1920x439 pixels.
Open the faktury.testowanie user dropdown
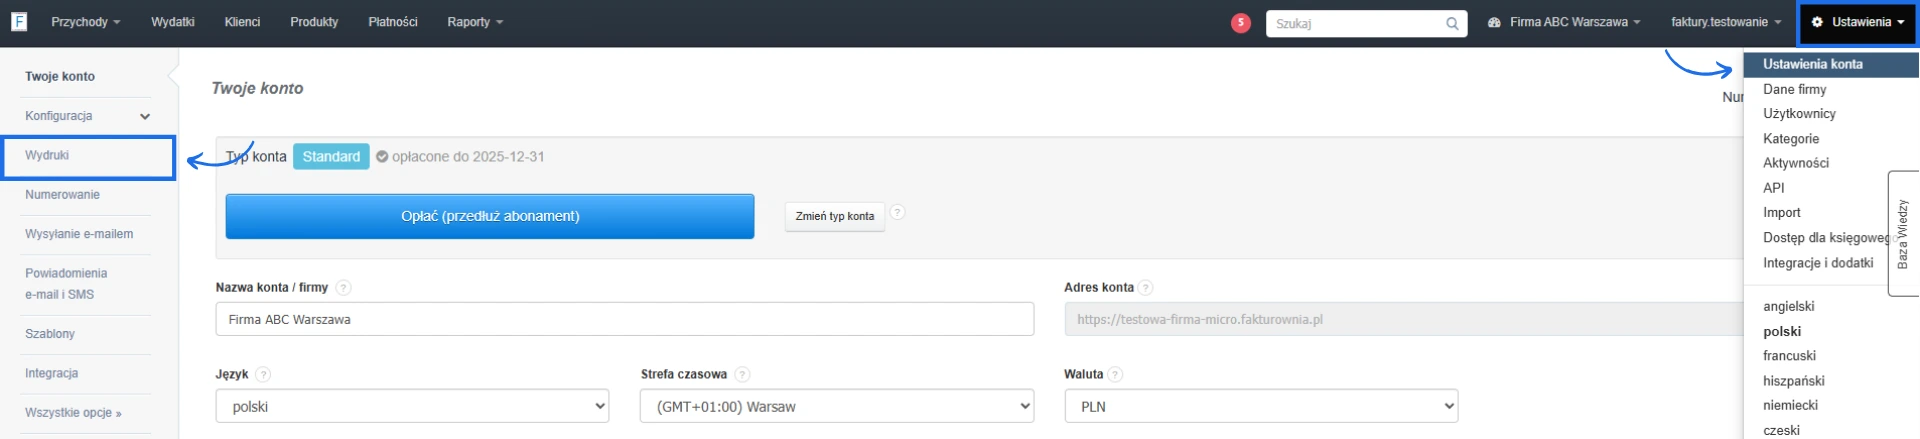[1726, 22]
